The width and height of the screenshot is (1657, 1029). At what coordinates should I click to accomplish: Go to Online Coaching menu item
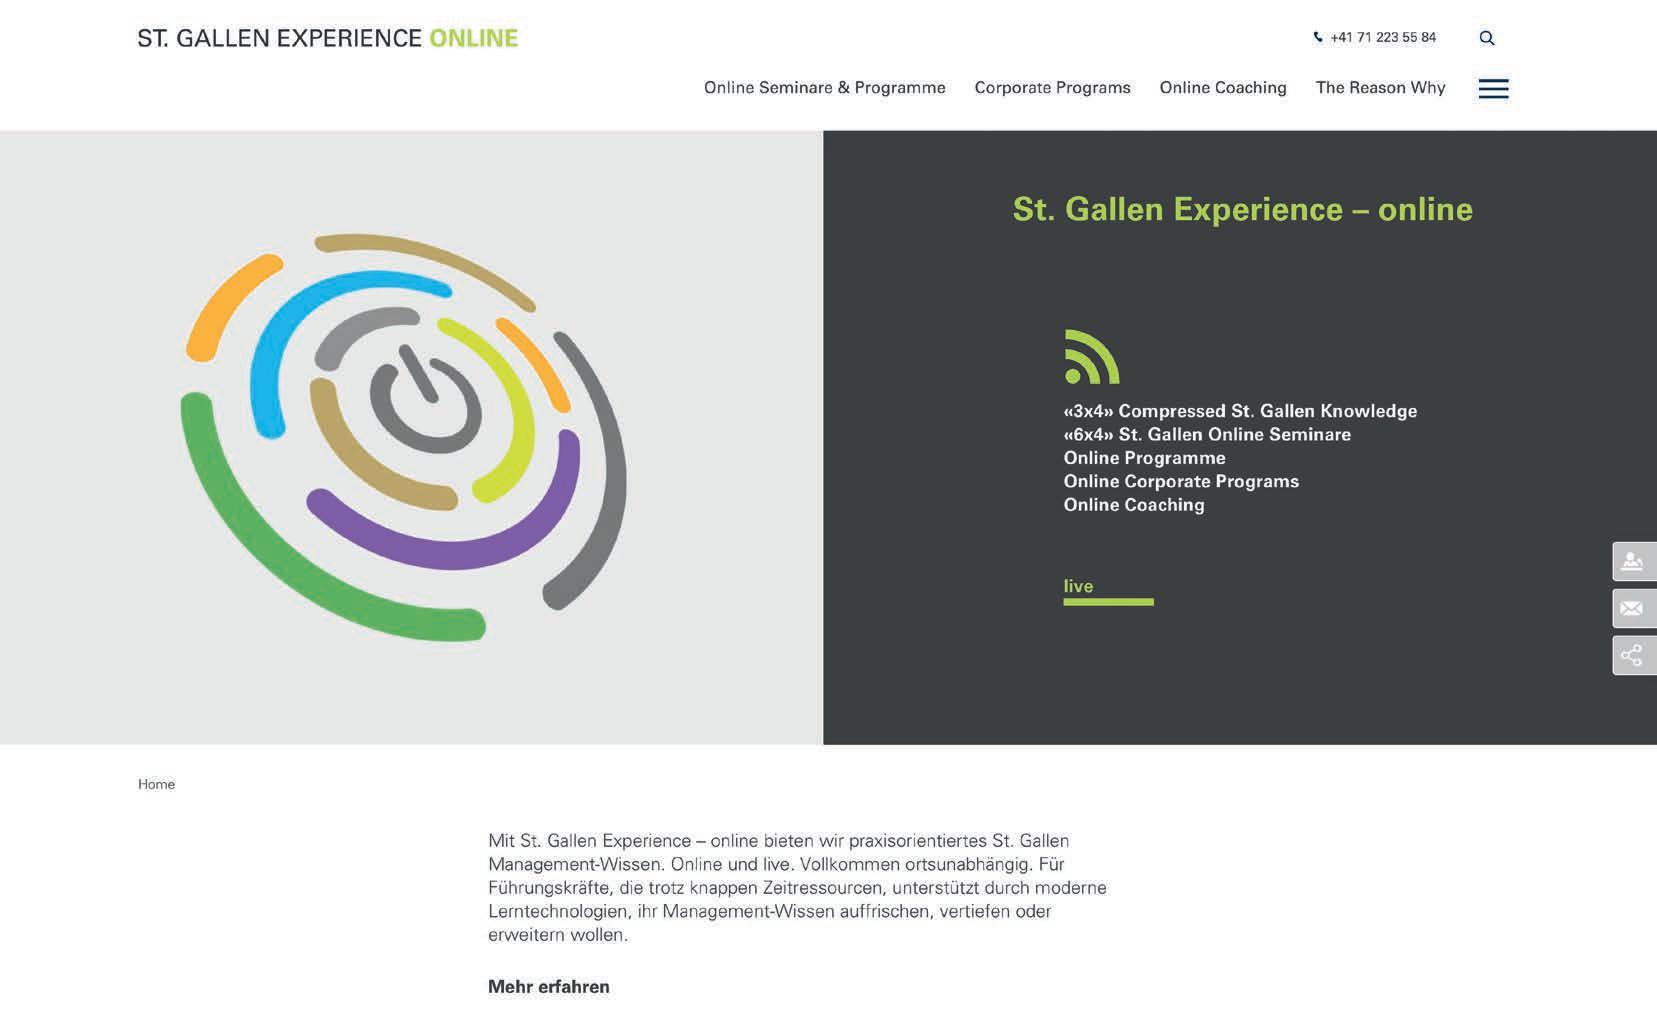[1223, 88]
